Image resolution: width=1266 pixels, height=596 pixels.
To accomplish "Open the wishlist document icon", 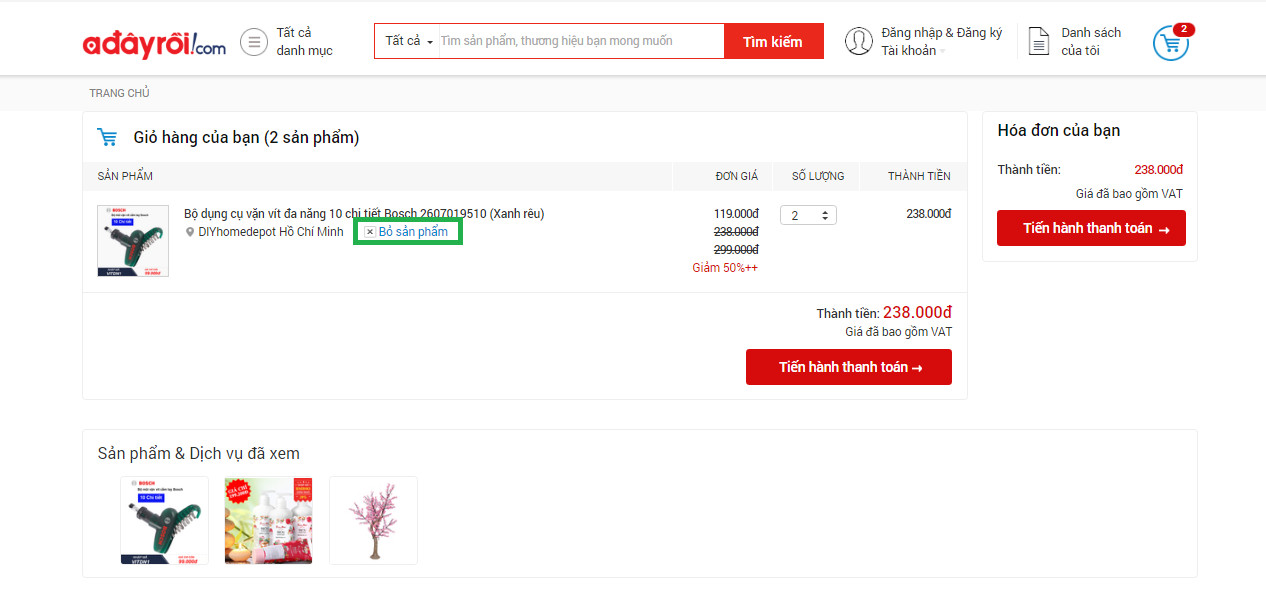I will point(1039,42).
